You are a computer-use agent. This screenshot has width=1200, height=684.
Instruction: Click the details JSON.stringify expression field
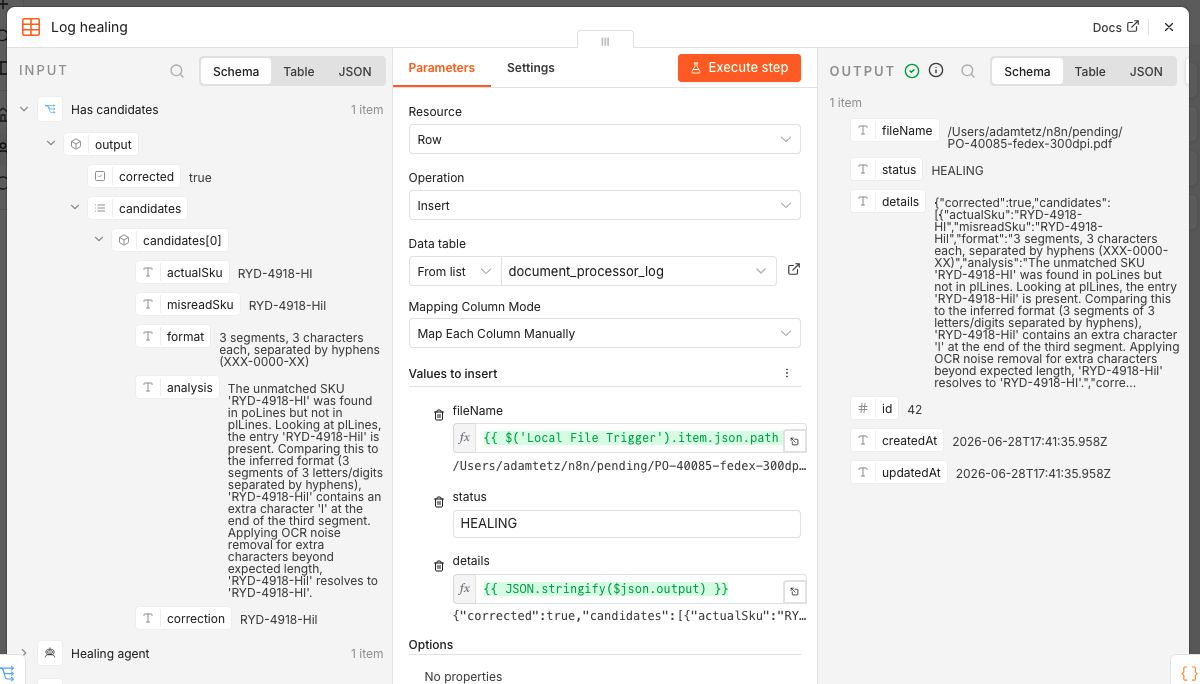(629, 588)
